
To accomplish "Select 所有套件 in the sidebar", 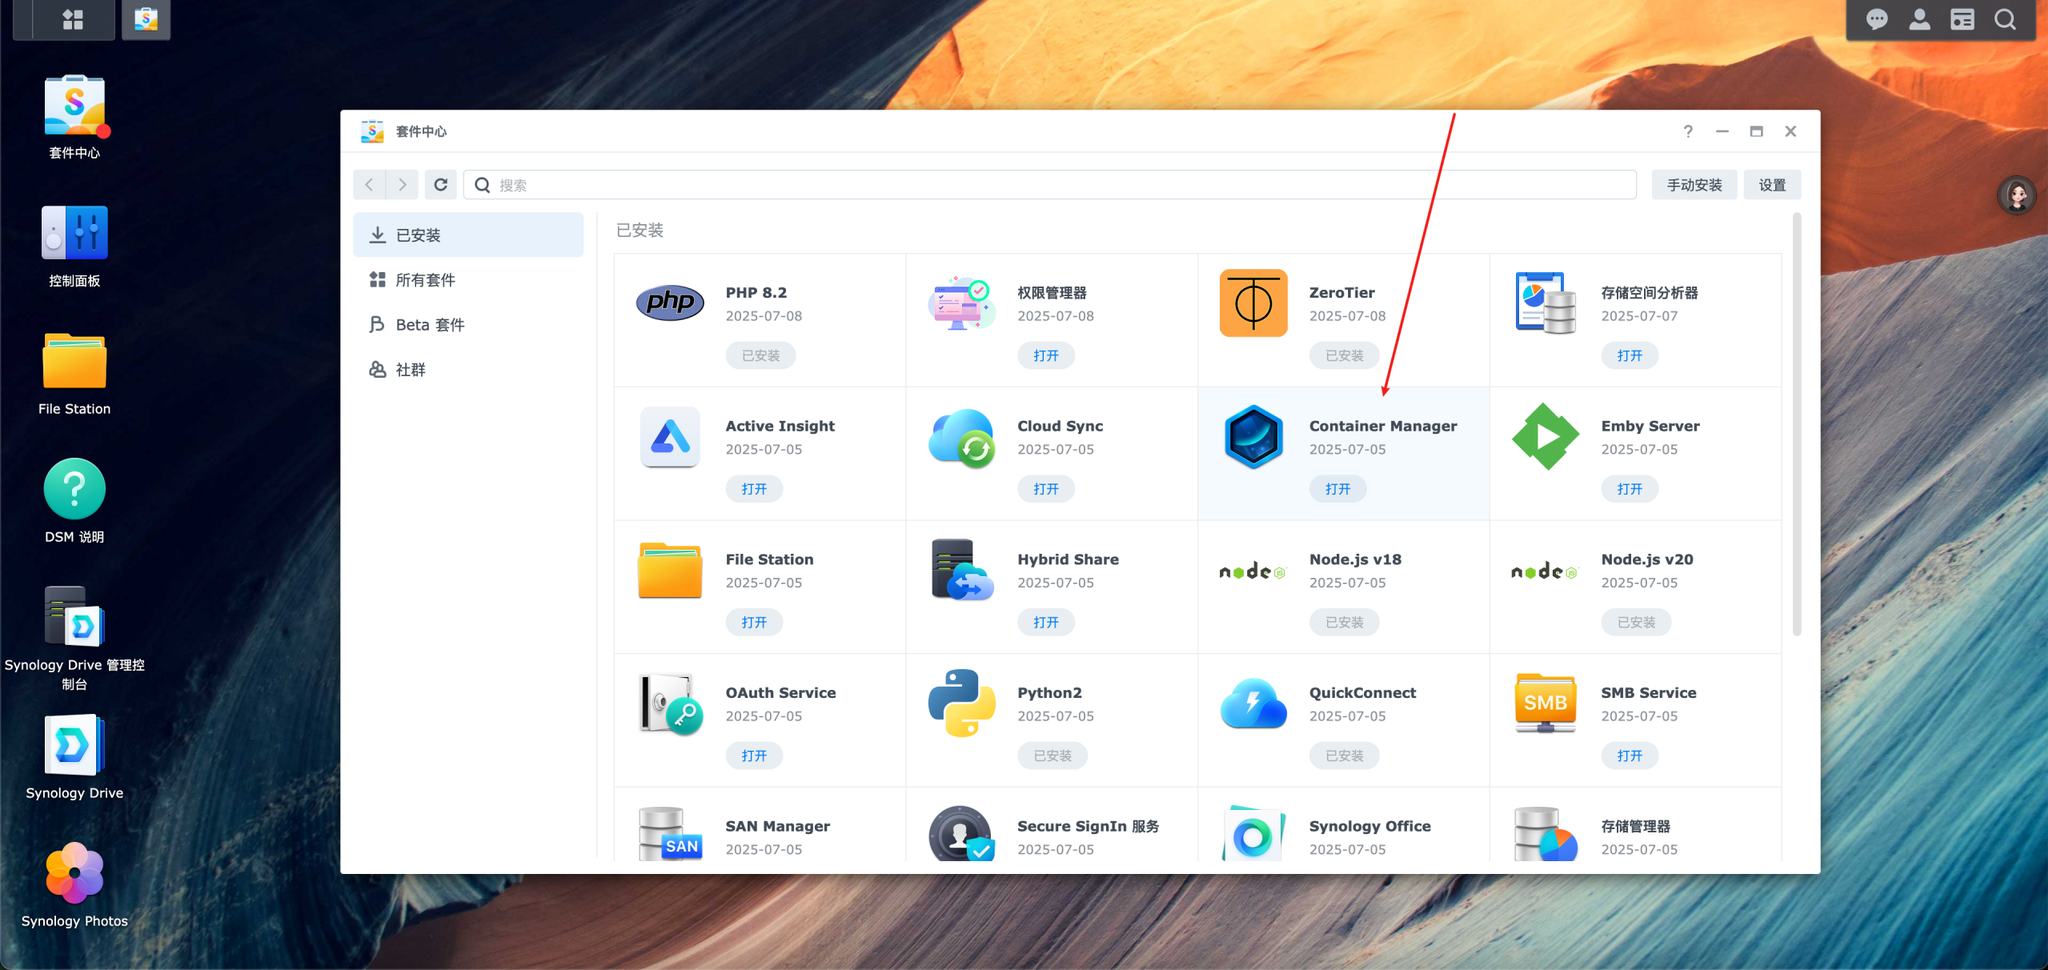I will [x=468, y=280].
